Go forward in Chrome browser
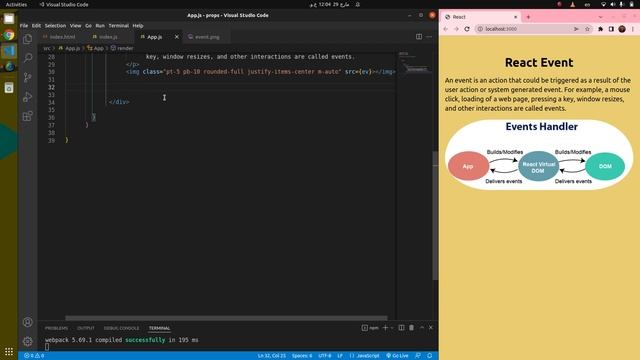 coord(456,29)
